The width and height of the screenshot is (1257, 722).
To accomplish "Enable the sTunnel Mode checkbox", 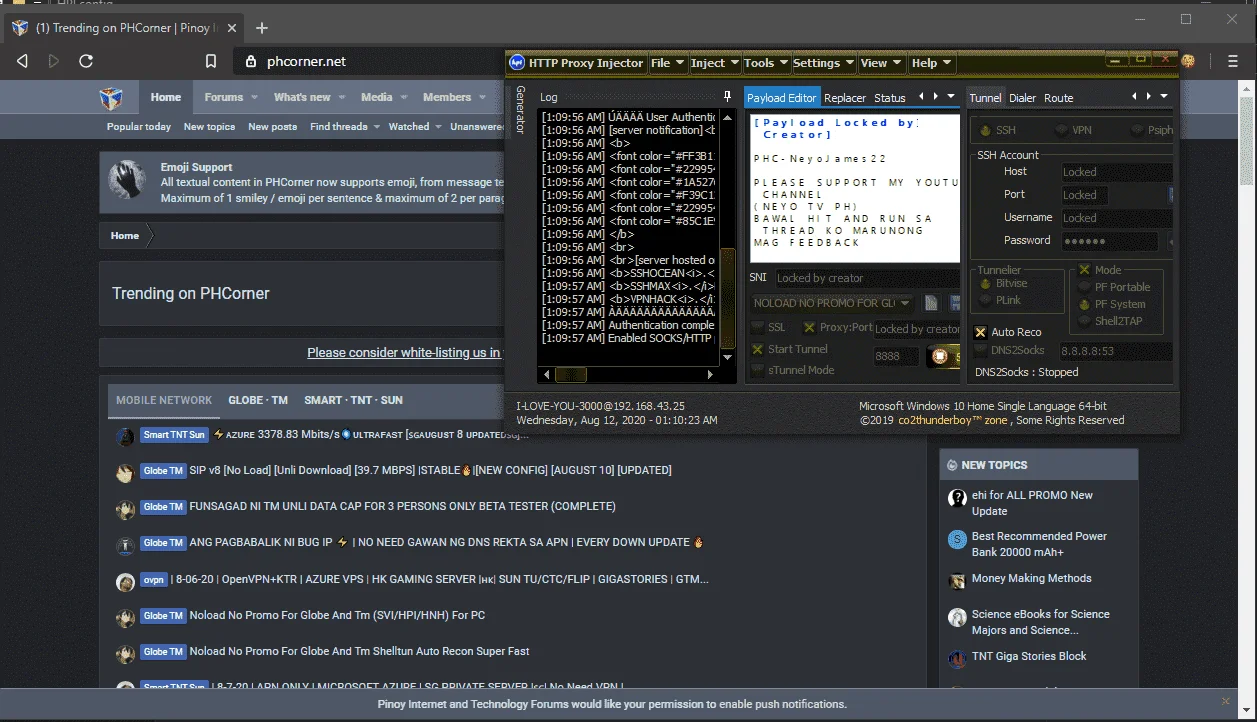I will click(x=758, y=370).
